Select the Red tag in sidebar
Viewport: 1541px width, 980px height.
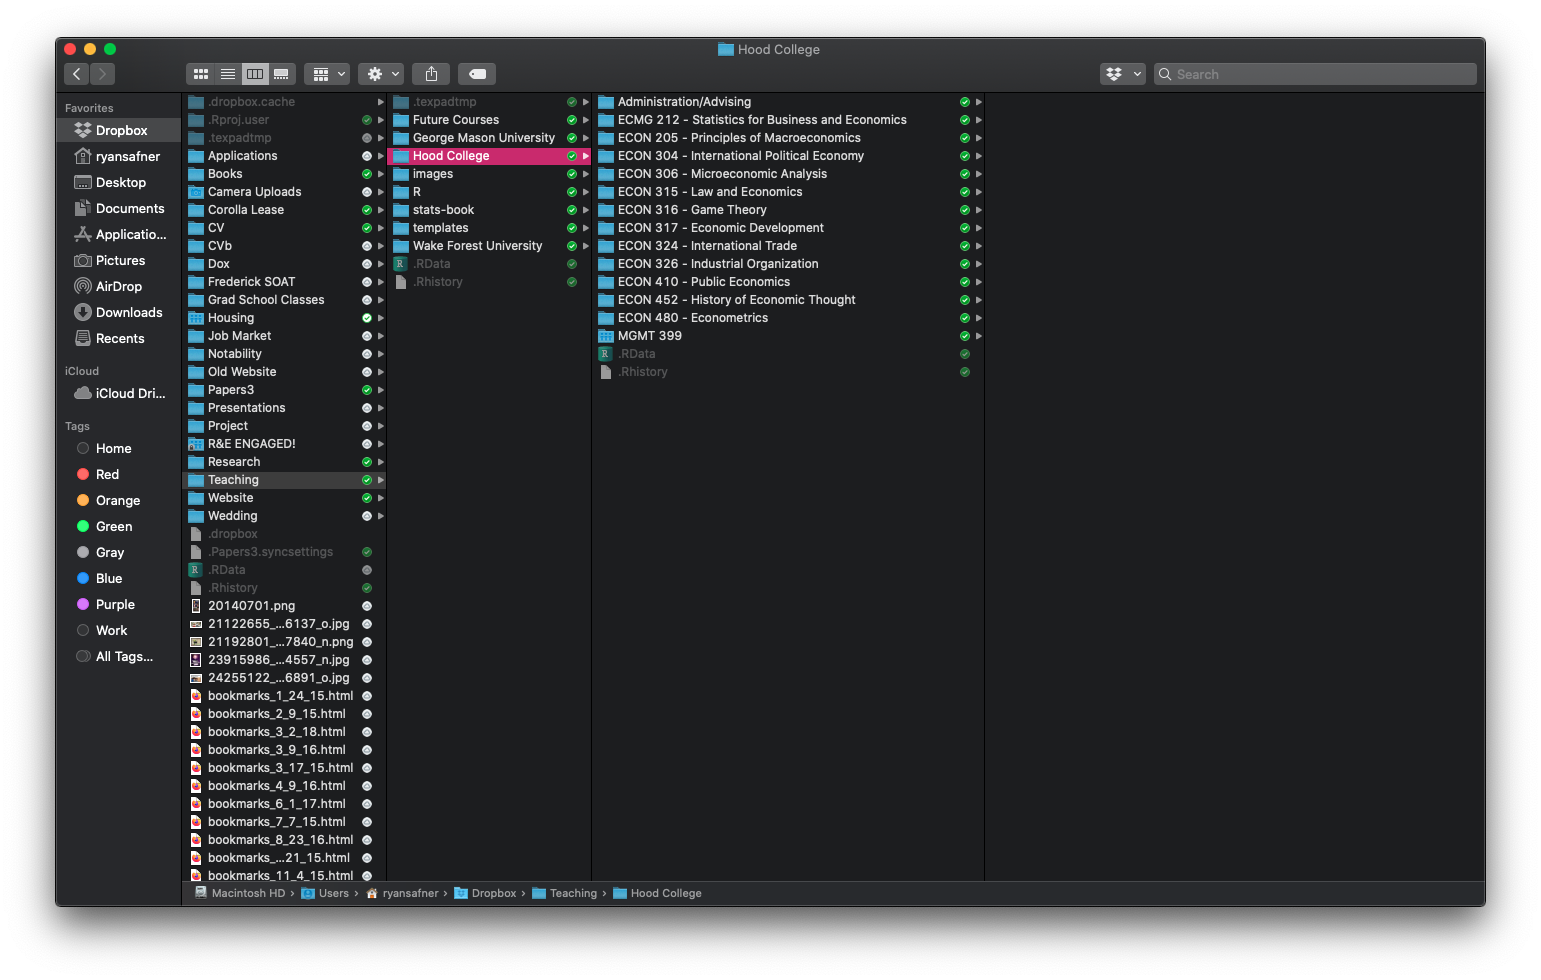pyautogui.click(x=107, y=474)
